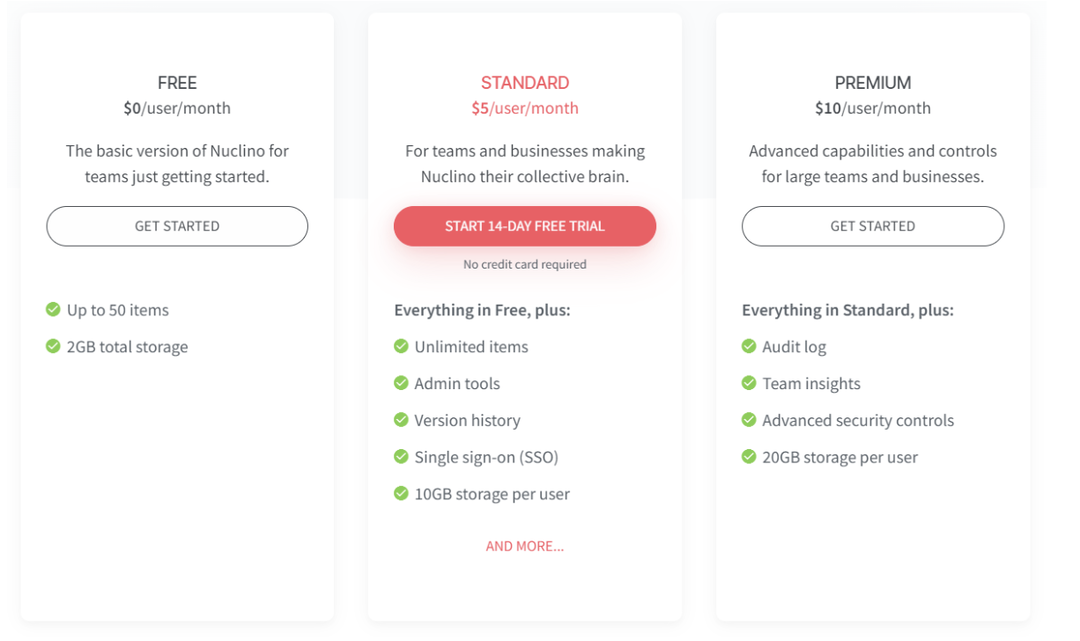Screen dimensions: 1080x641
Task: Click Get Started under the Free plan
Action: point(177,226)
